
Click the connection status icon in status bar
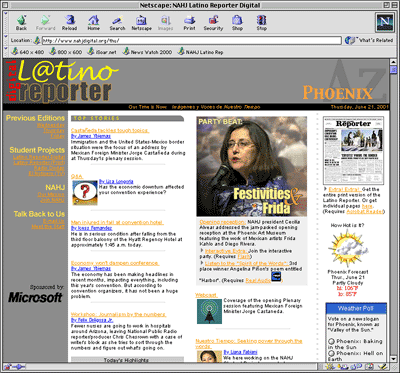pos(19,367)
